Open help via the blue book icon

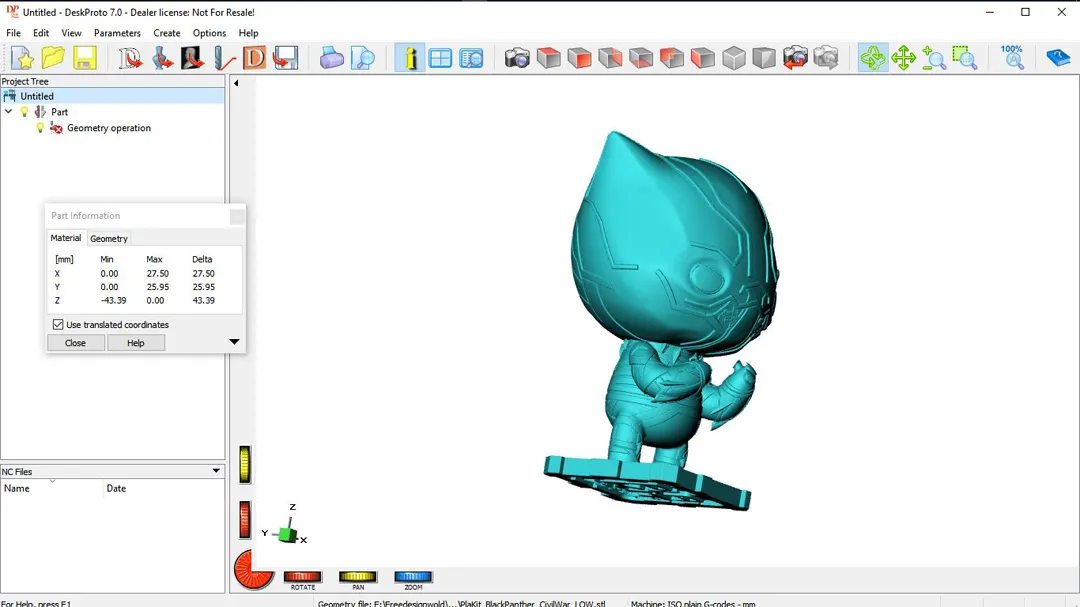click(1057, 58)
